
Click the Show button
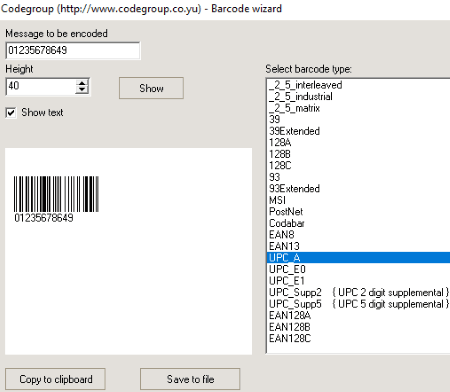(151, 88)
